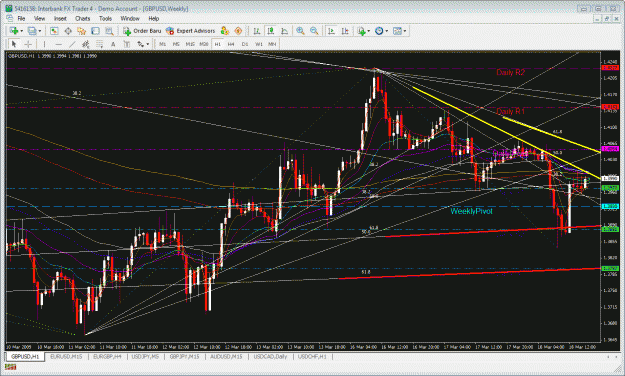The width and height of the screenshot is (625, 376).
Task: Toggle the Expert Advisors button
Action: coord(190,31)
